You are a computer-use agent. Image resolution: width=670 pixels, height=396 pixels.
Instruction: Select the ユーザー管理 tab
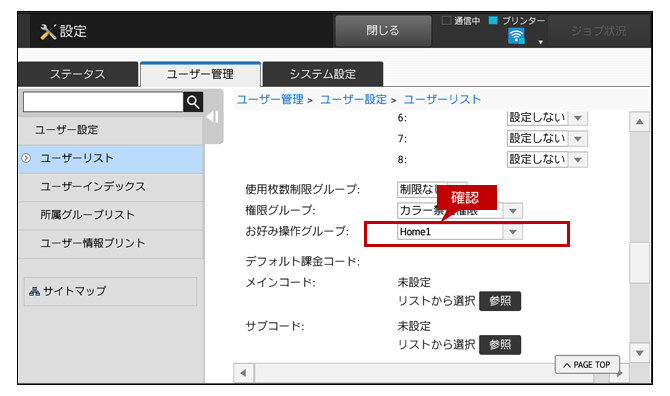[x=200, y=74]
